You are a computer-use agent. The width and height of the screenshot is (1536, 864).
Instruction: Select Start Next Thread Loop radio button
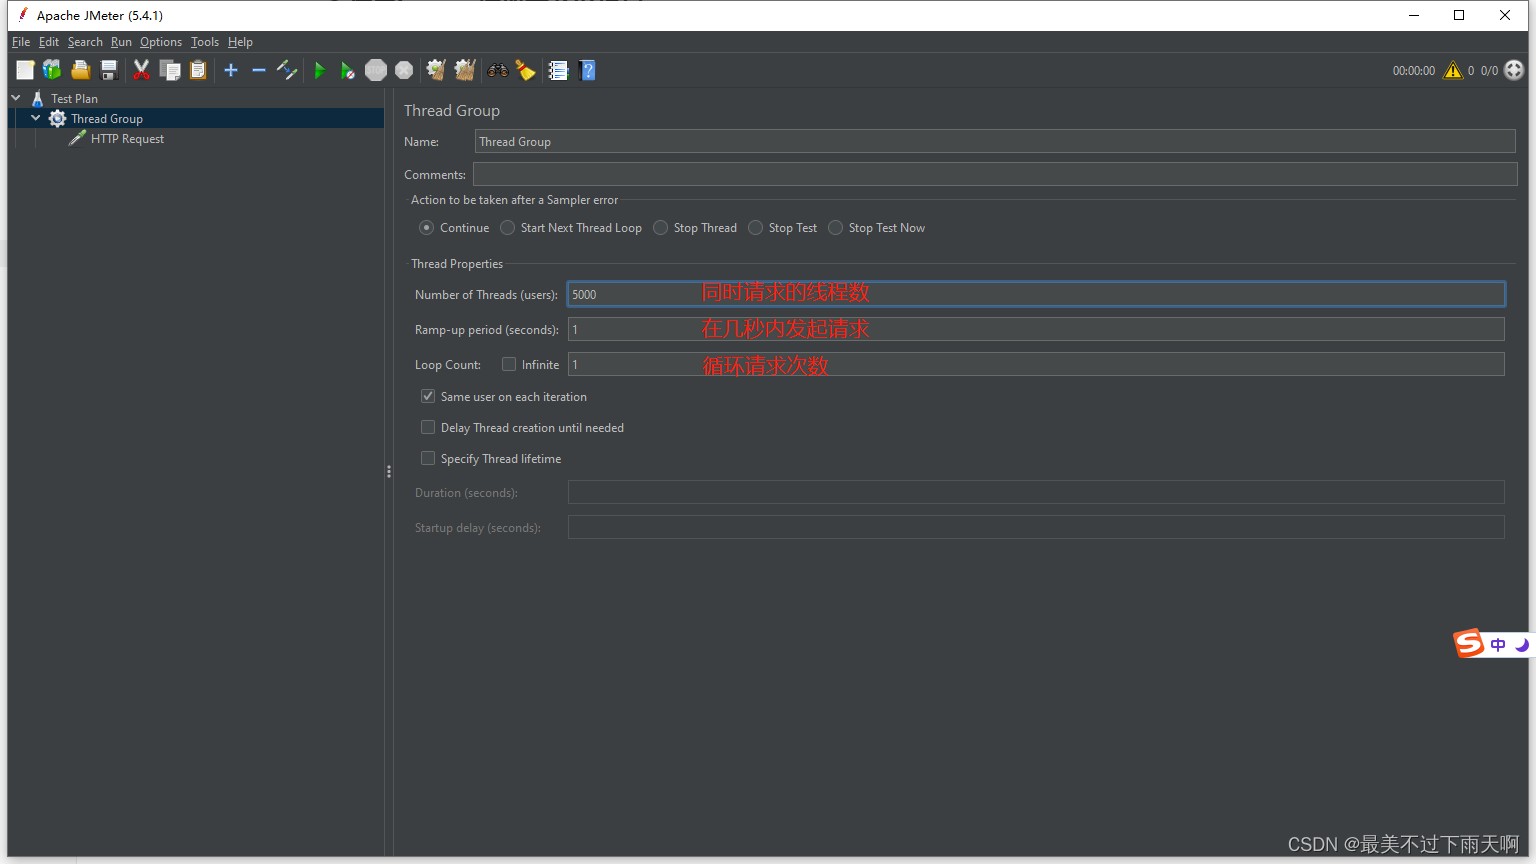(x=508, y=228)
